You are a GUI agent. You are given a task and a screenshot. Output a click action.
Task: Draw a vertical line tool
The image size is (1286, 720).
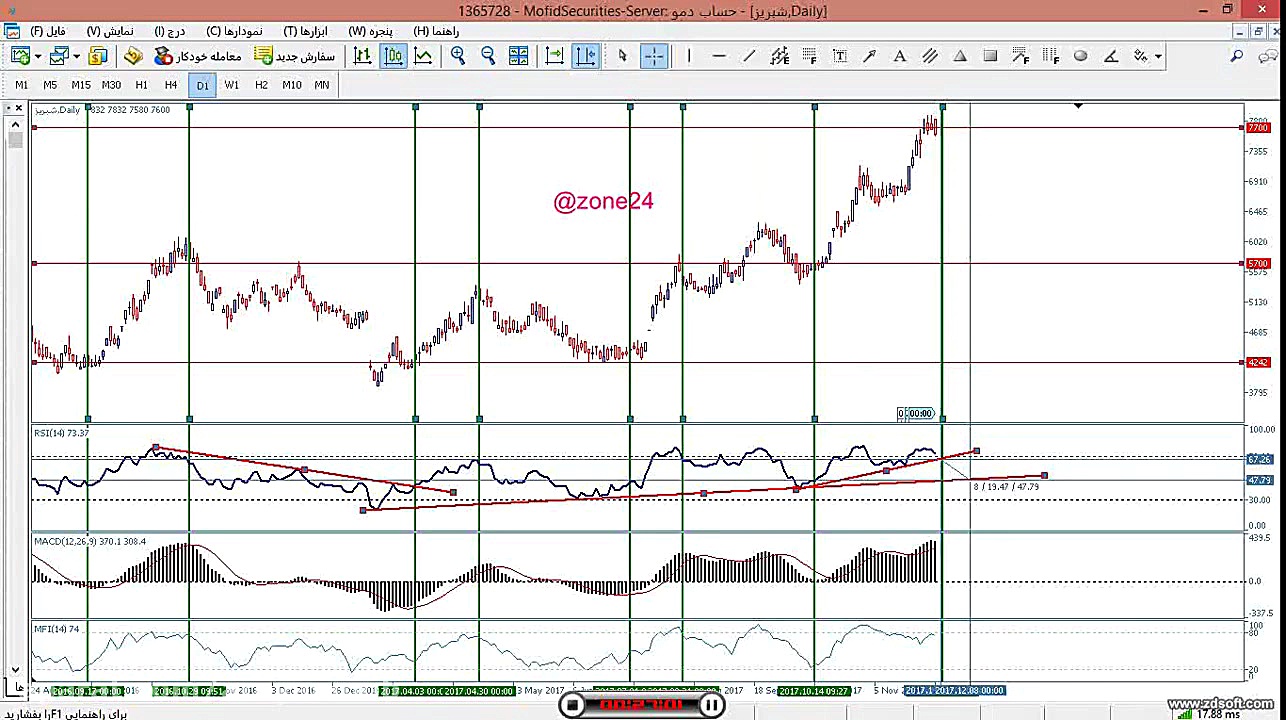tap(688, 56)
